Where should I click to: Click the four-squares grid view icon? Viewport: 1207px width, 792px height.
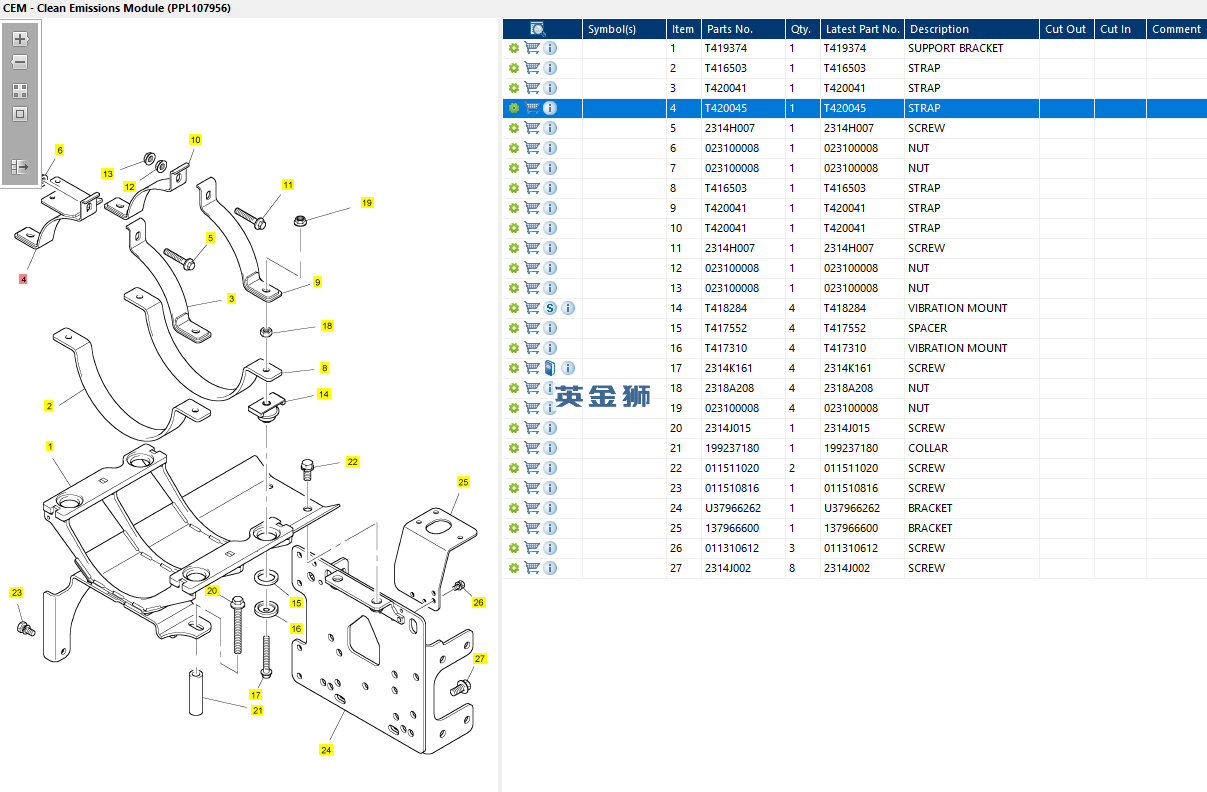[x=19, y=91]
